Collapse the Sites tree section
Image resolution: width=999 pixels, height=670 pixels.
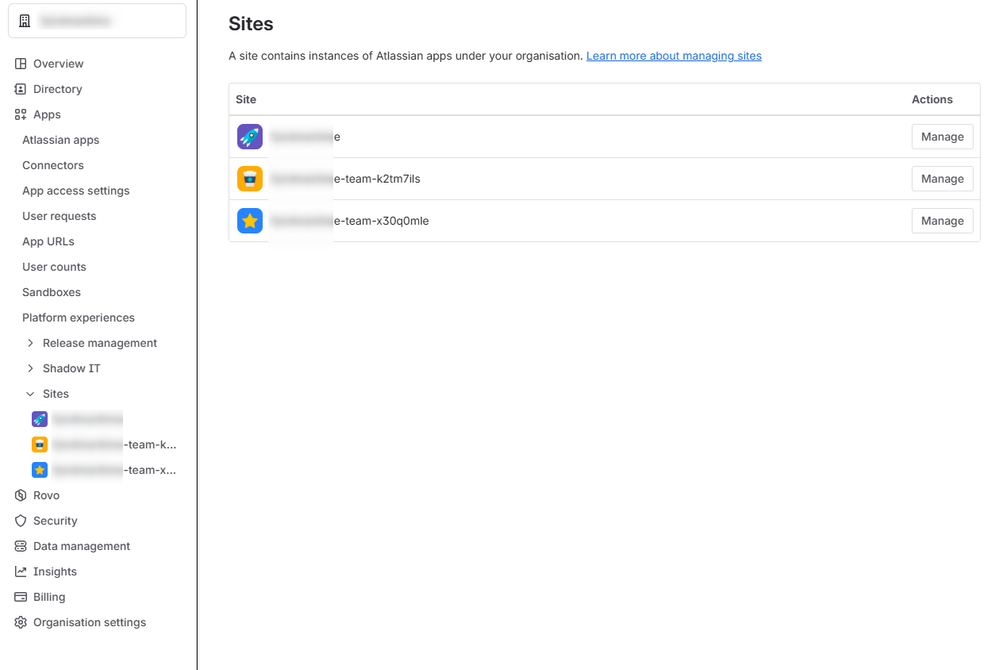30,394
